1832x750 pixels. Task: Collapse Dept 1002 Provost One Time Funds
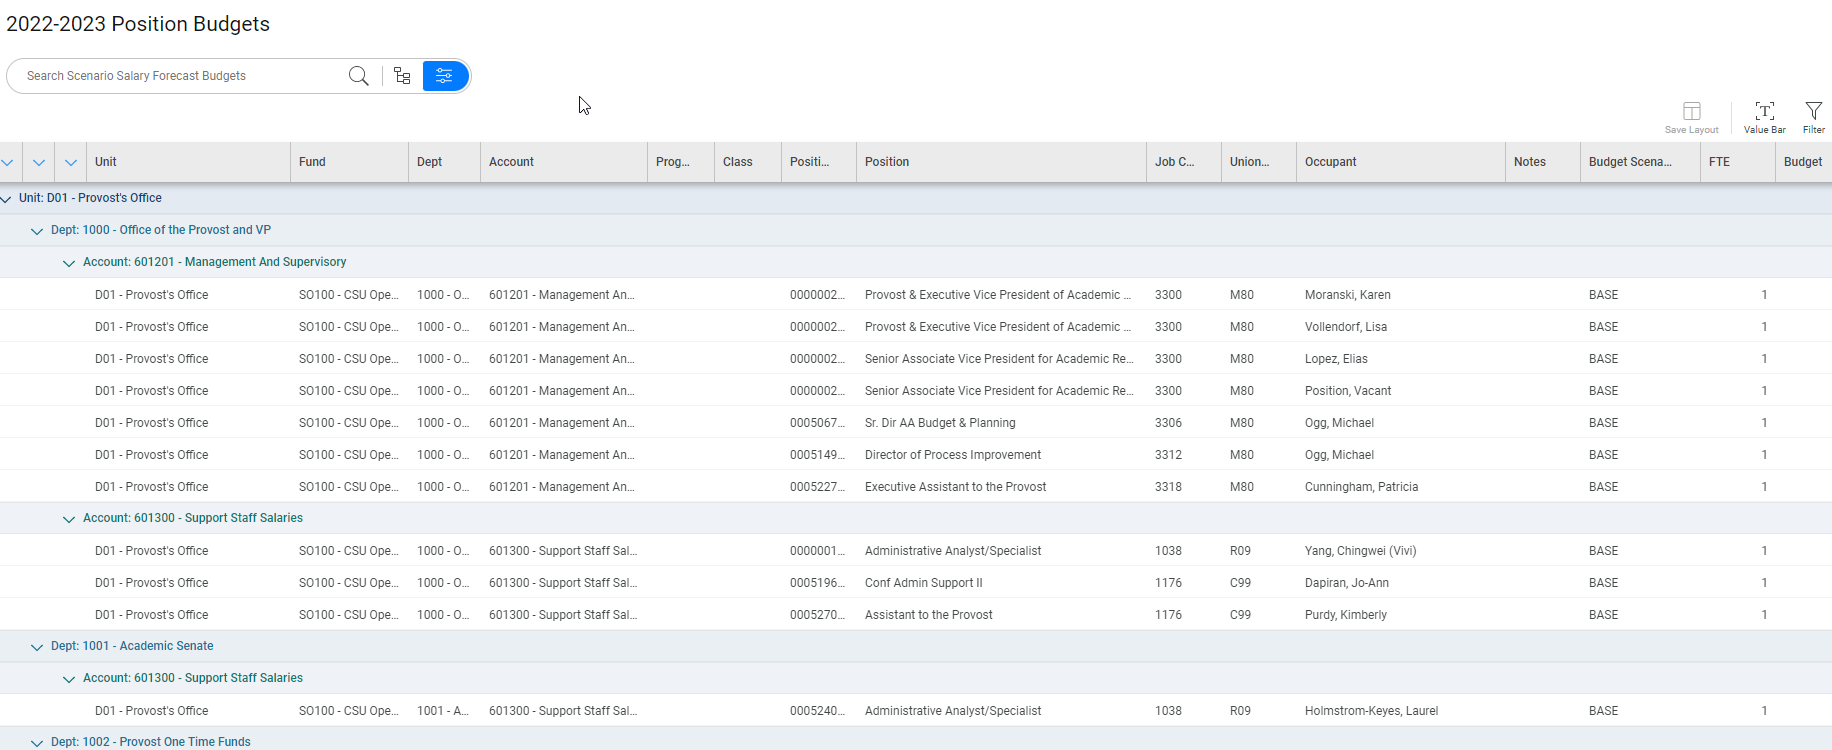coord(37,742)
